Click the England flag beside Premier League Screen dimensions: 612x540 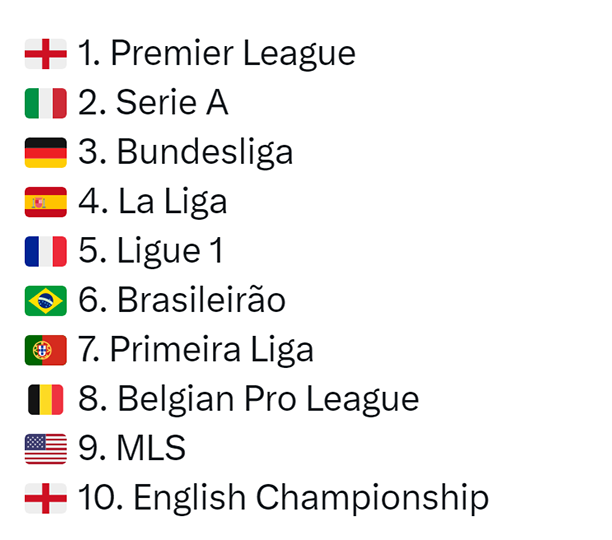pos(45,54)
